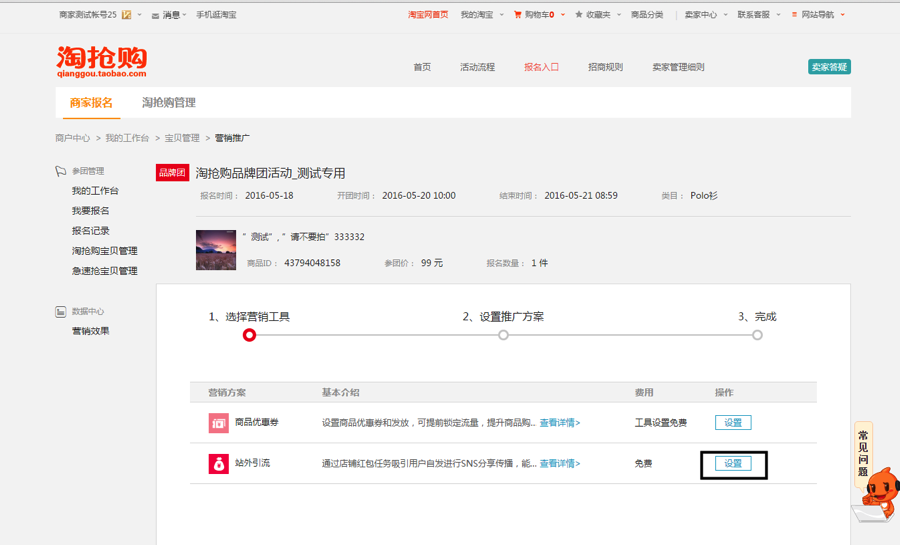Click step 1 选择营销工具 progress marker
The height and width of the screenshot is (545, 900).
[249, 335]
